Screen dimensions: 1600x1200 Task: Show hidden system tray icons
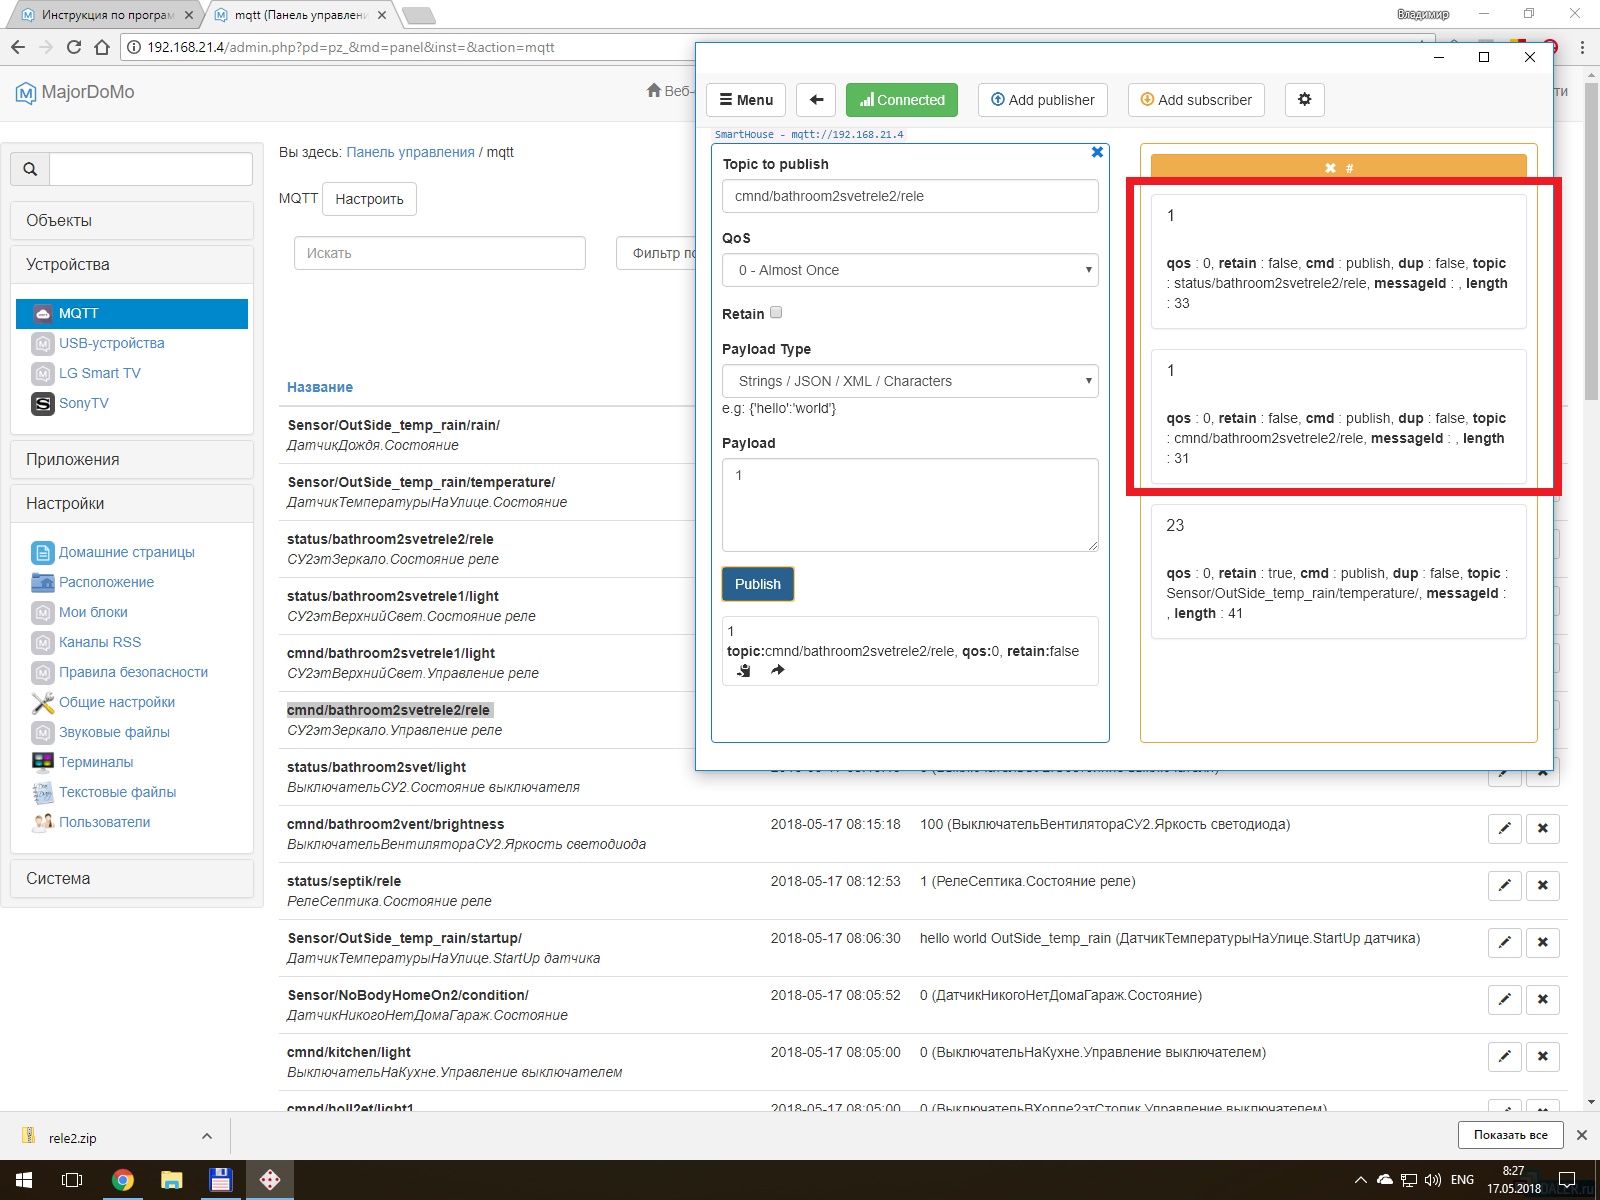pos(1360,1180)
